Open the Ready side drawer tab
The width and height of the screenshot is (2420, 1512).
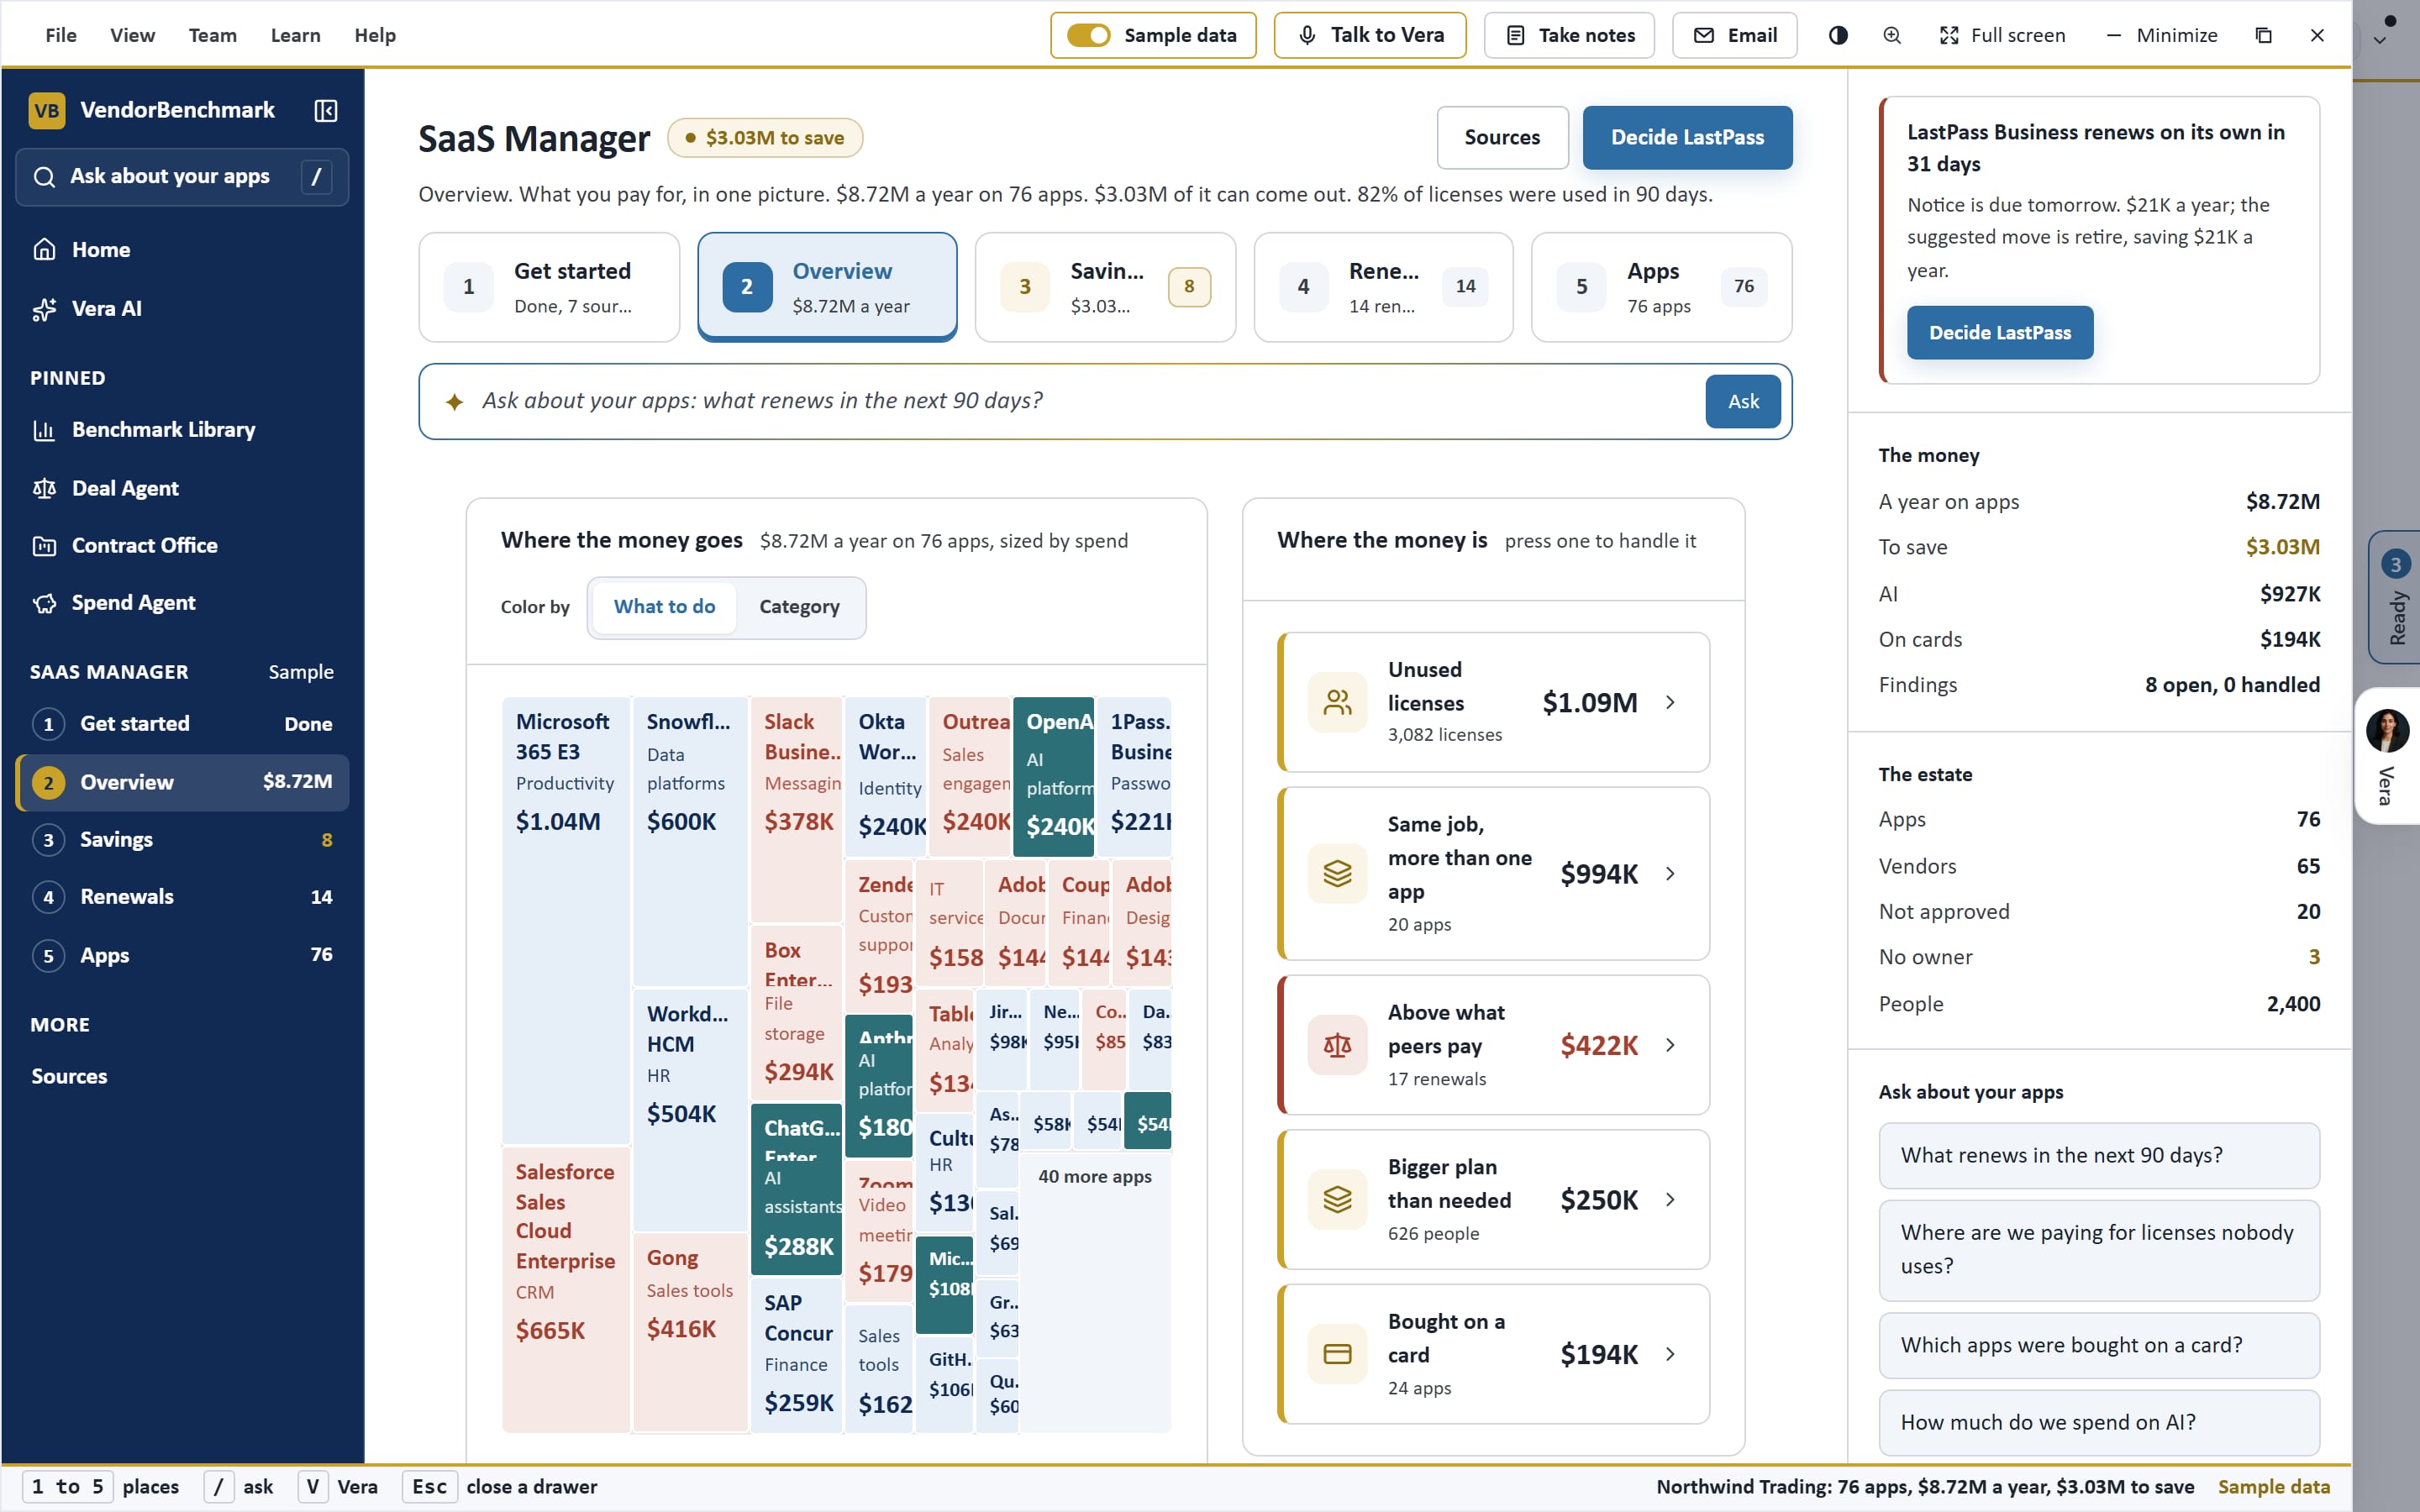click(2395, 597)
